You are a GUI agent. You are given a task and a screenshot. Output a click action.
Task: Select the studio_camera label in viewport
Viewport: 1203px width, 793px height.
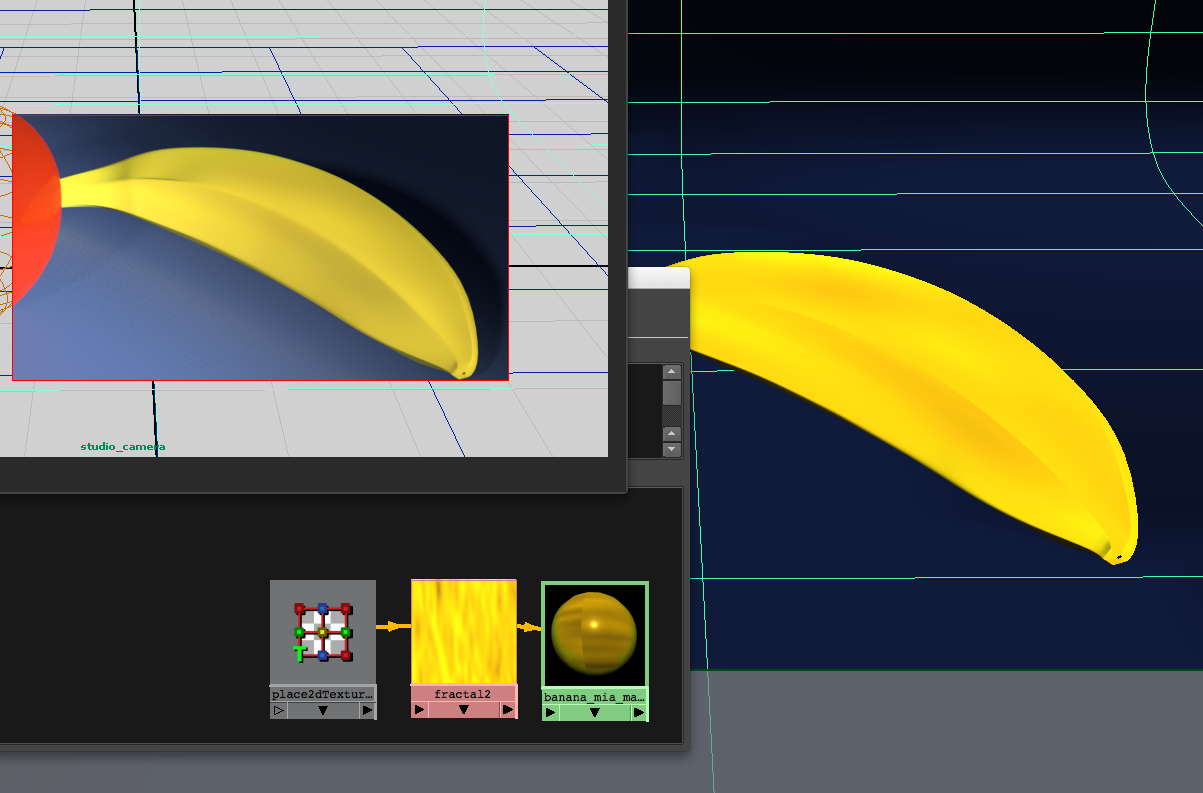tap(123, 447)
